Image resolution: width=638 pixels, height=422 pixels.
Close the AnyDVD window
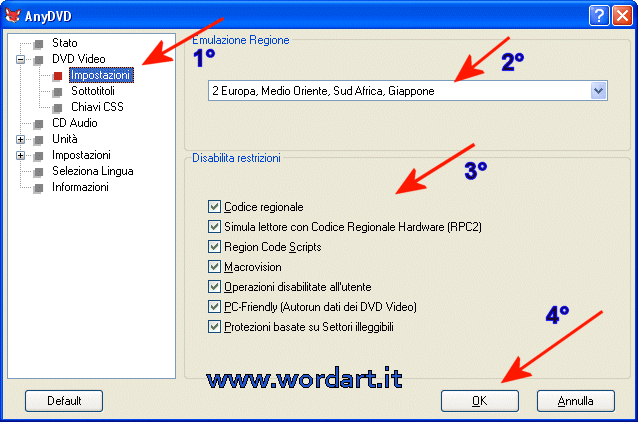[622, 15]
